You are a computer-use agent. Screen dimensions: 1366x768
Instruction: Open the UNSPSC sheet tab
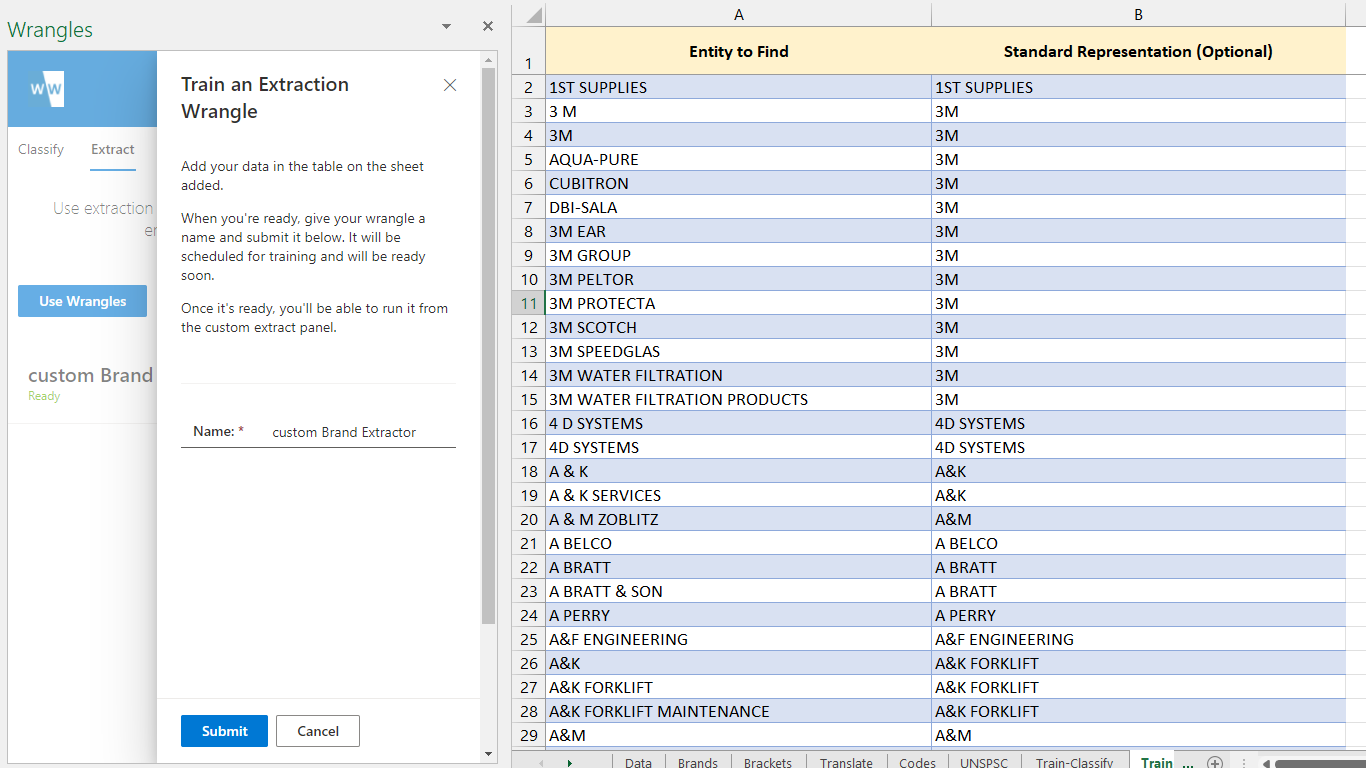point(984,762)
